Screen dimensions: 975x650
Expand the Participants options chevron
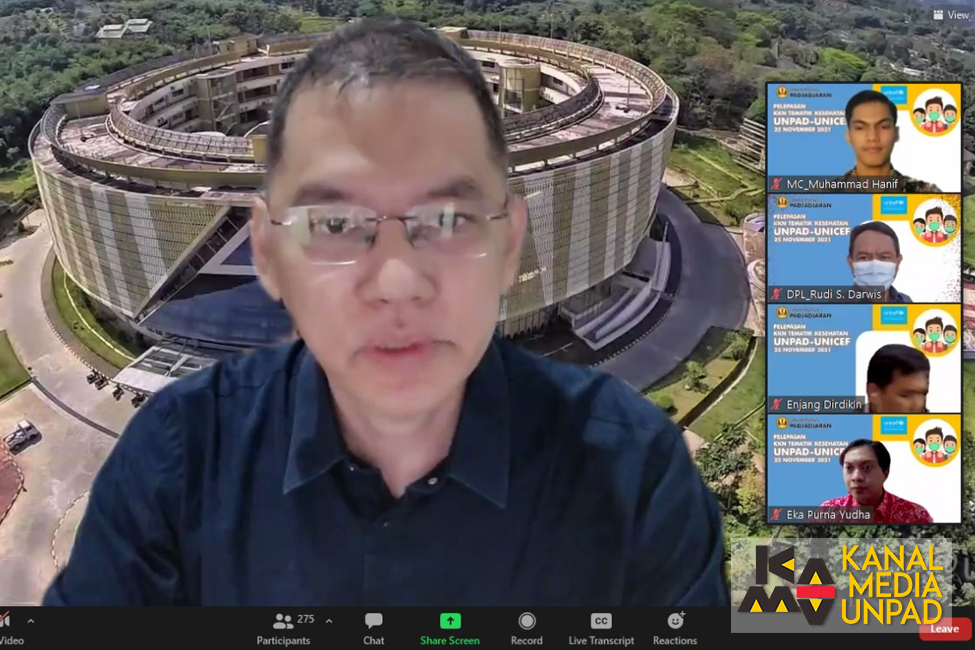[x=329, y=621]
